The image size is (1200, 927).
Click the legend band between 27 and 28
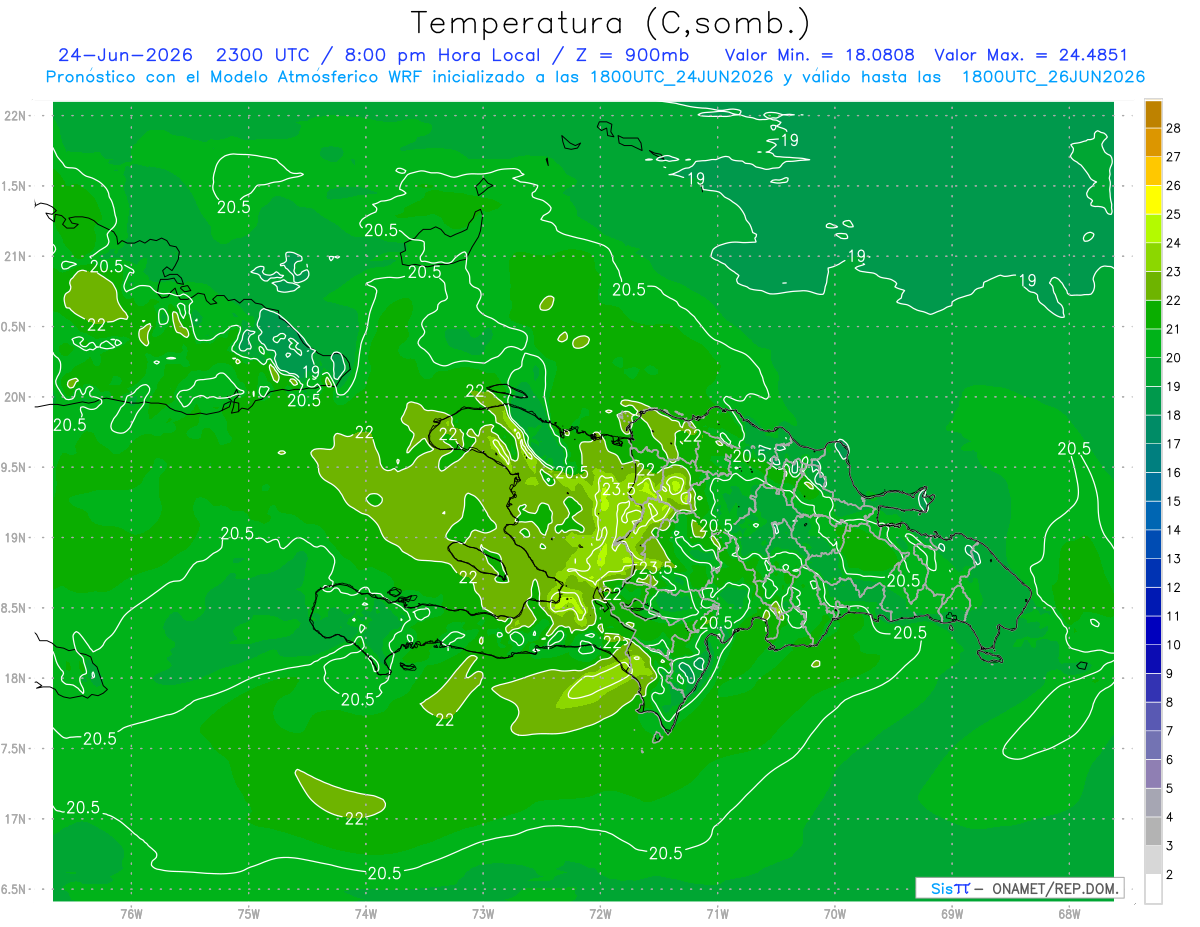[1153, 143]
